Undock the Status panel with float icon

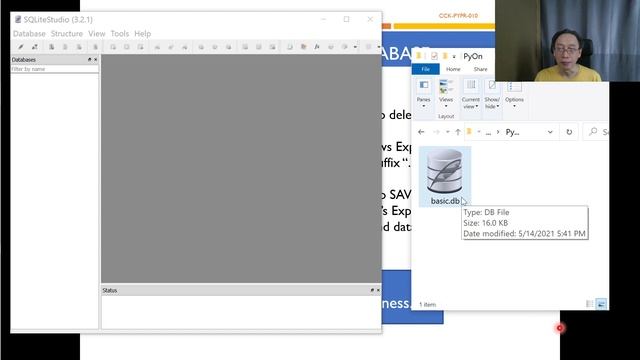(372, 290)
